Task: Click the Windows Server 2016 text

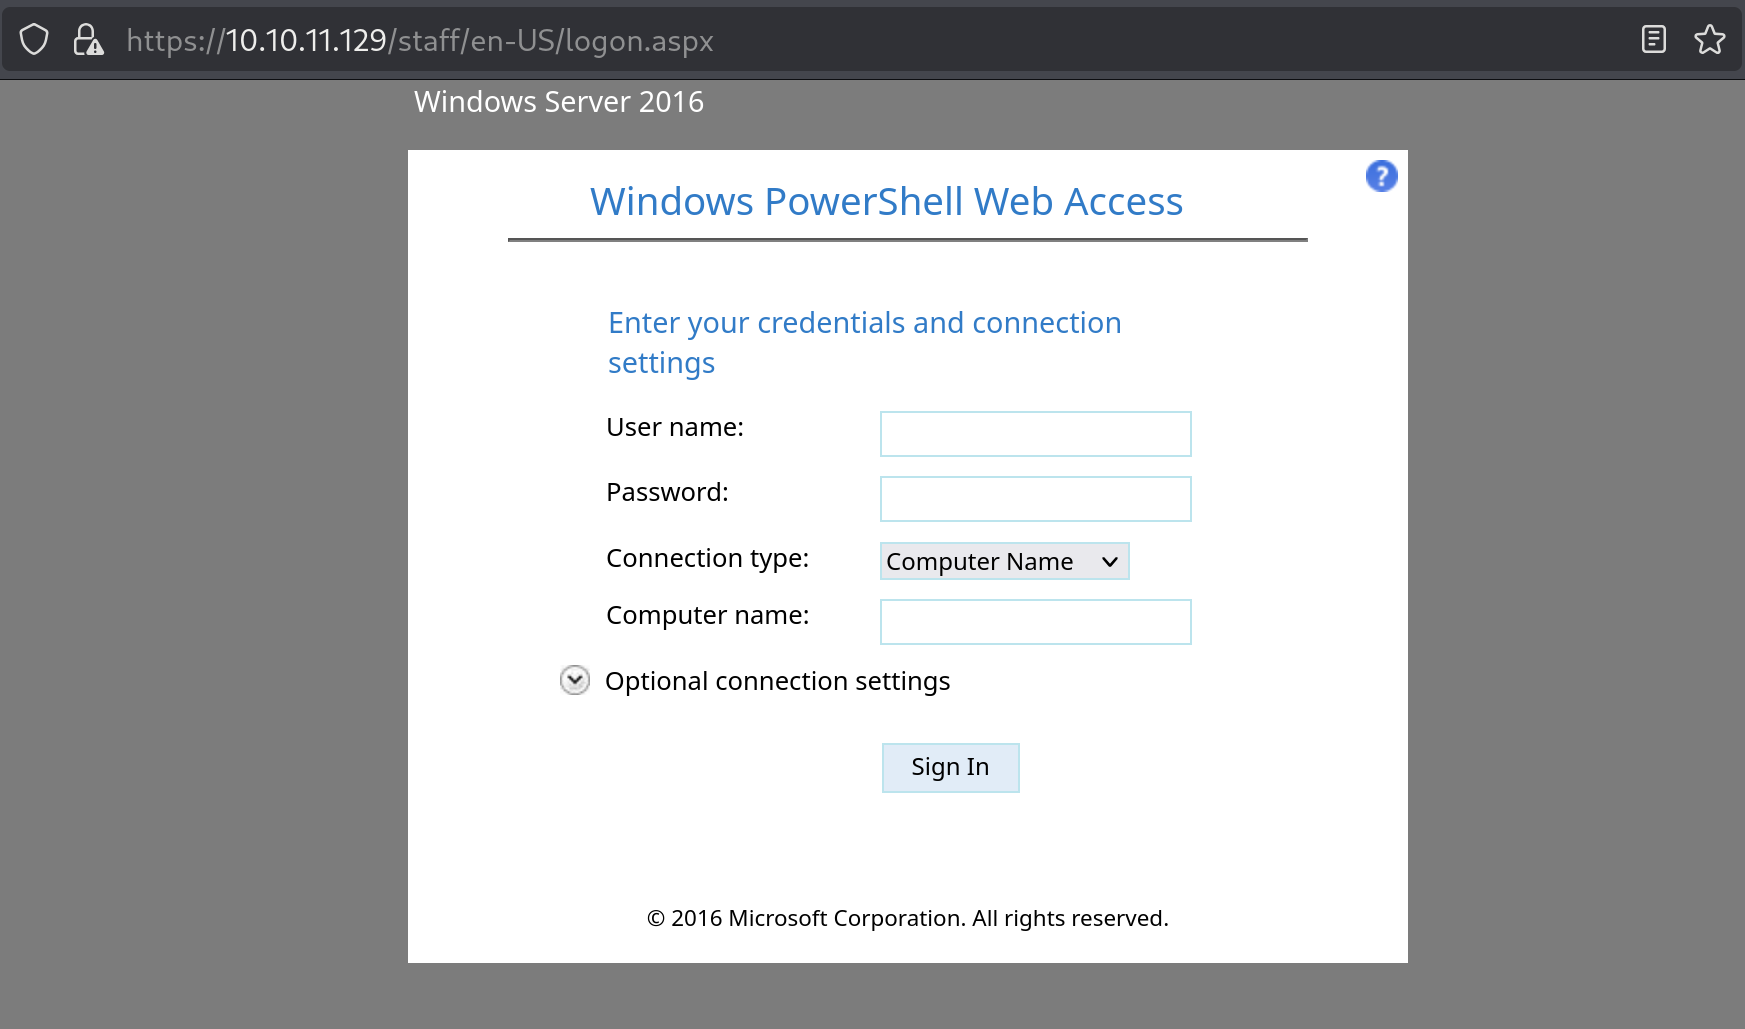Action: coord(559,102)
